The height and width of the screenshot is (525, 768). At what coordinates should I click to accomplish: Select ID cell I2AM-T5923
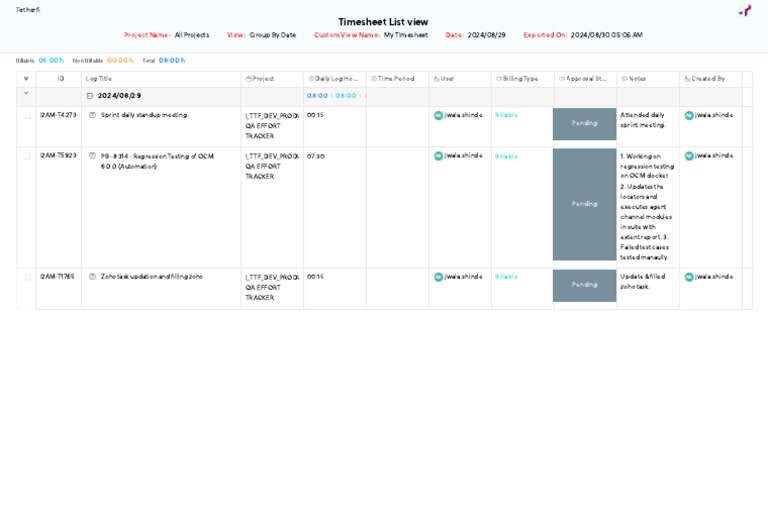tap(58, 156)
